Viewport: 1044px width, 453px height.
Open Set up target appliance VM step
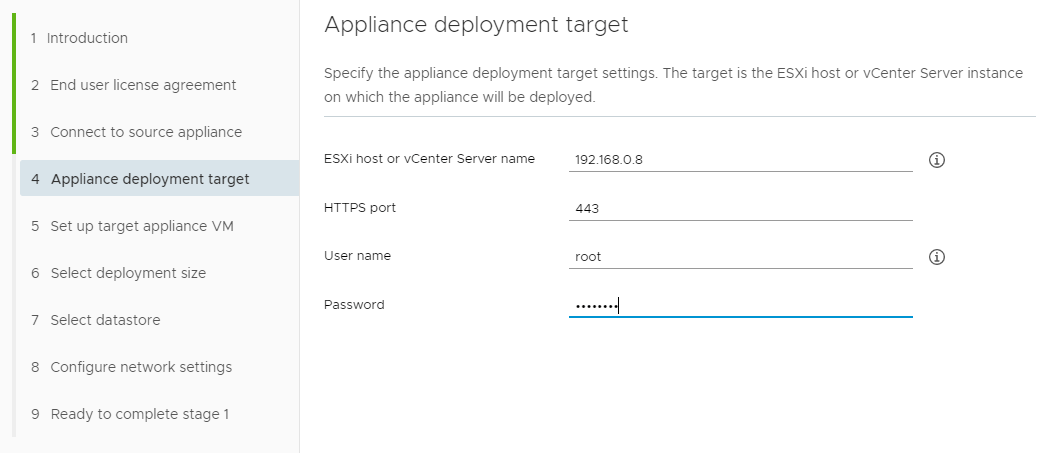pos(159,226)
